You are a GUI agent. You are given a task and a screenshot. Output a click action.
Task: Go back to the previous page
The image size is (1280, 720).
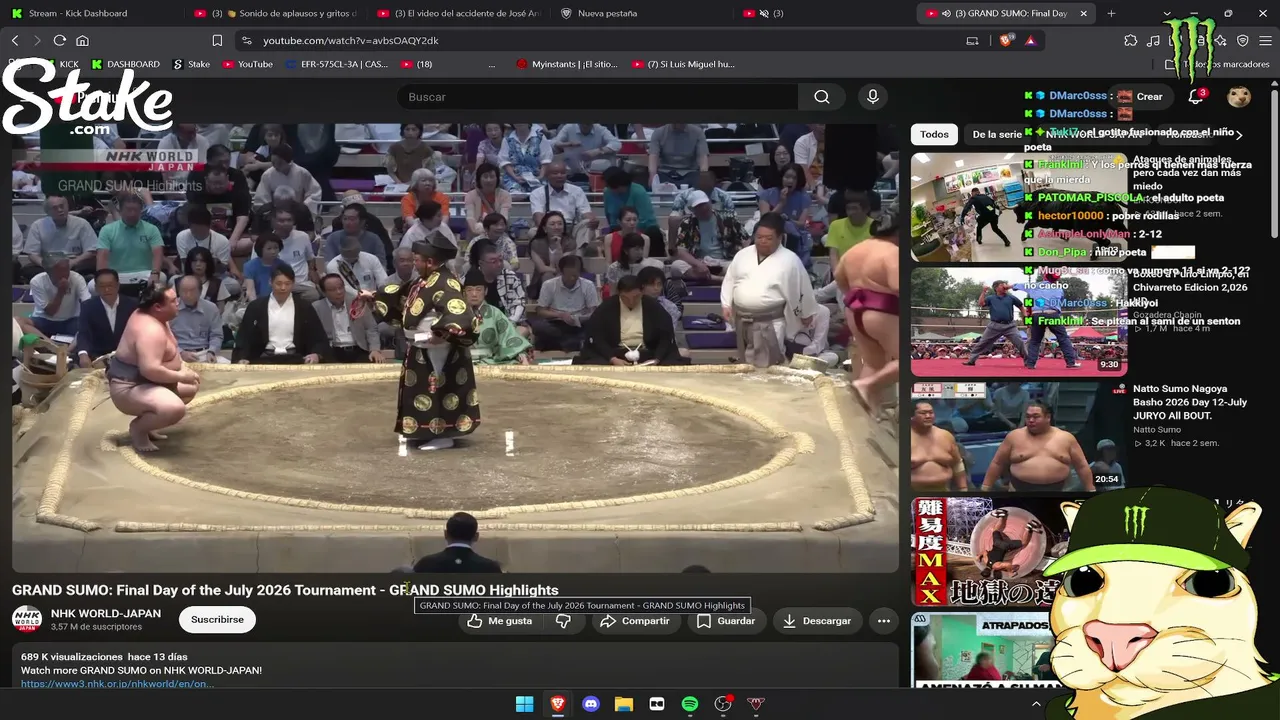point(15,40)
